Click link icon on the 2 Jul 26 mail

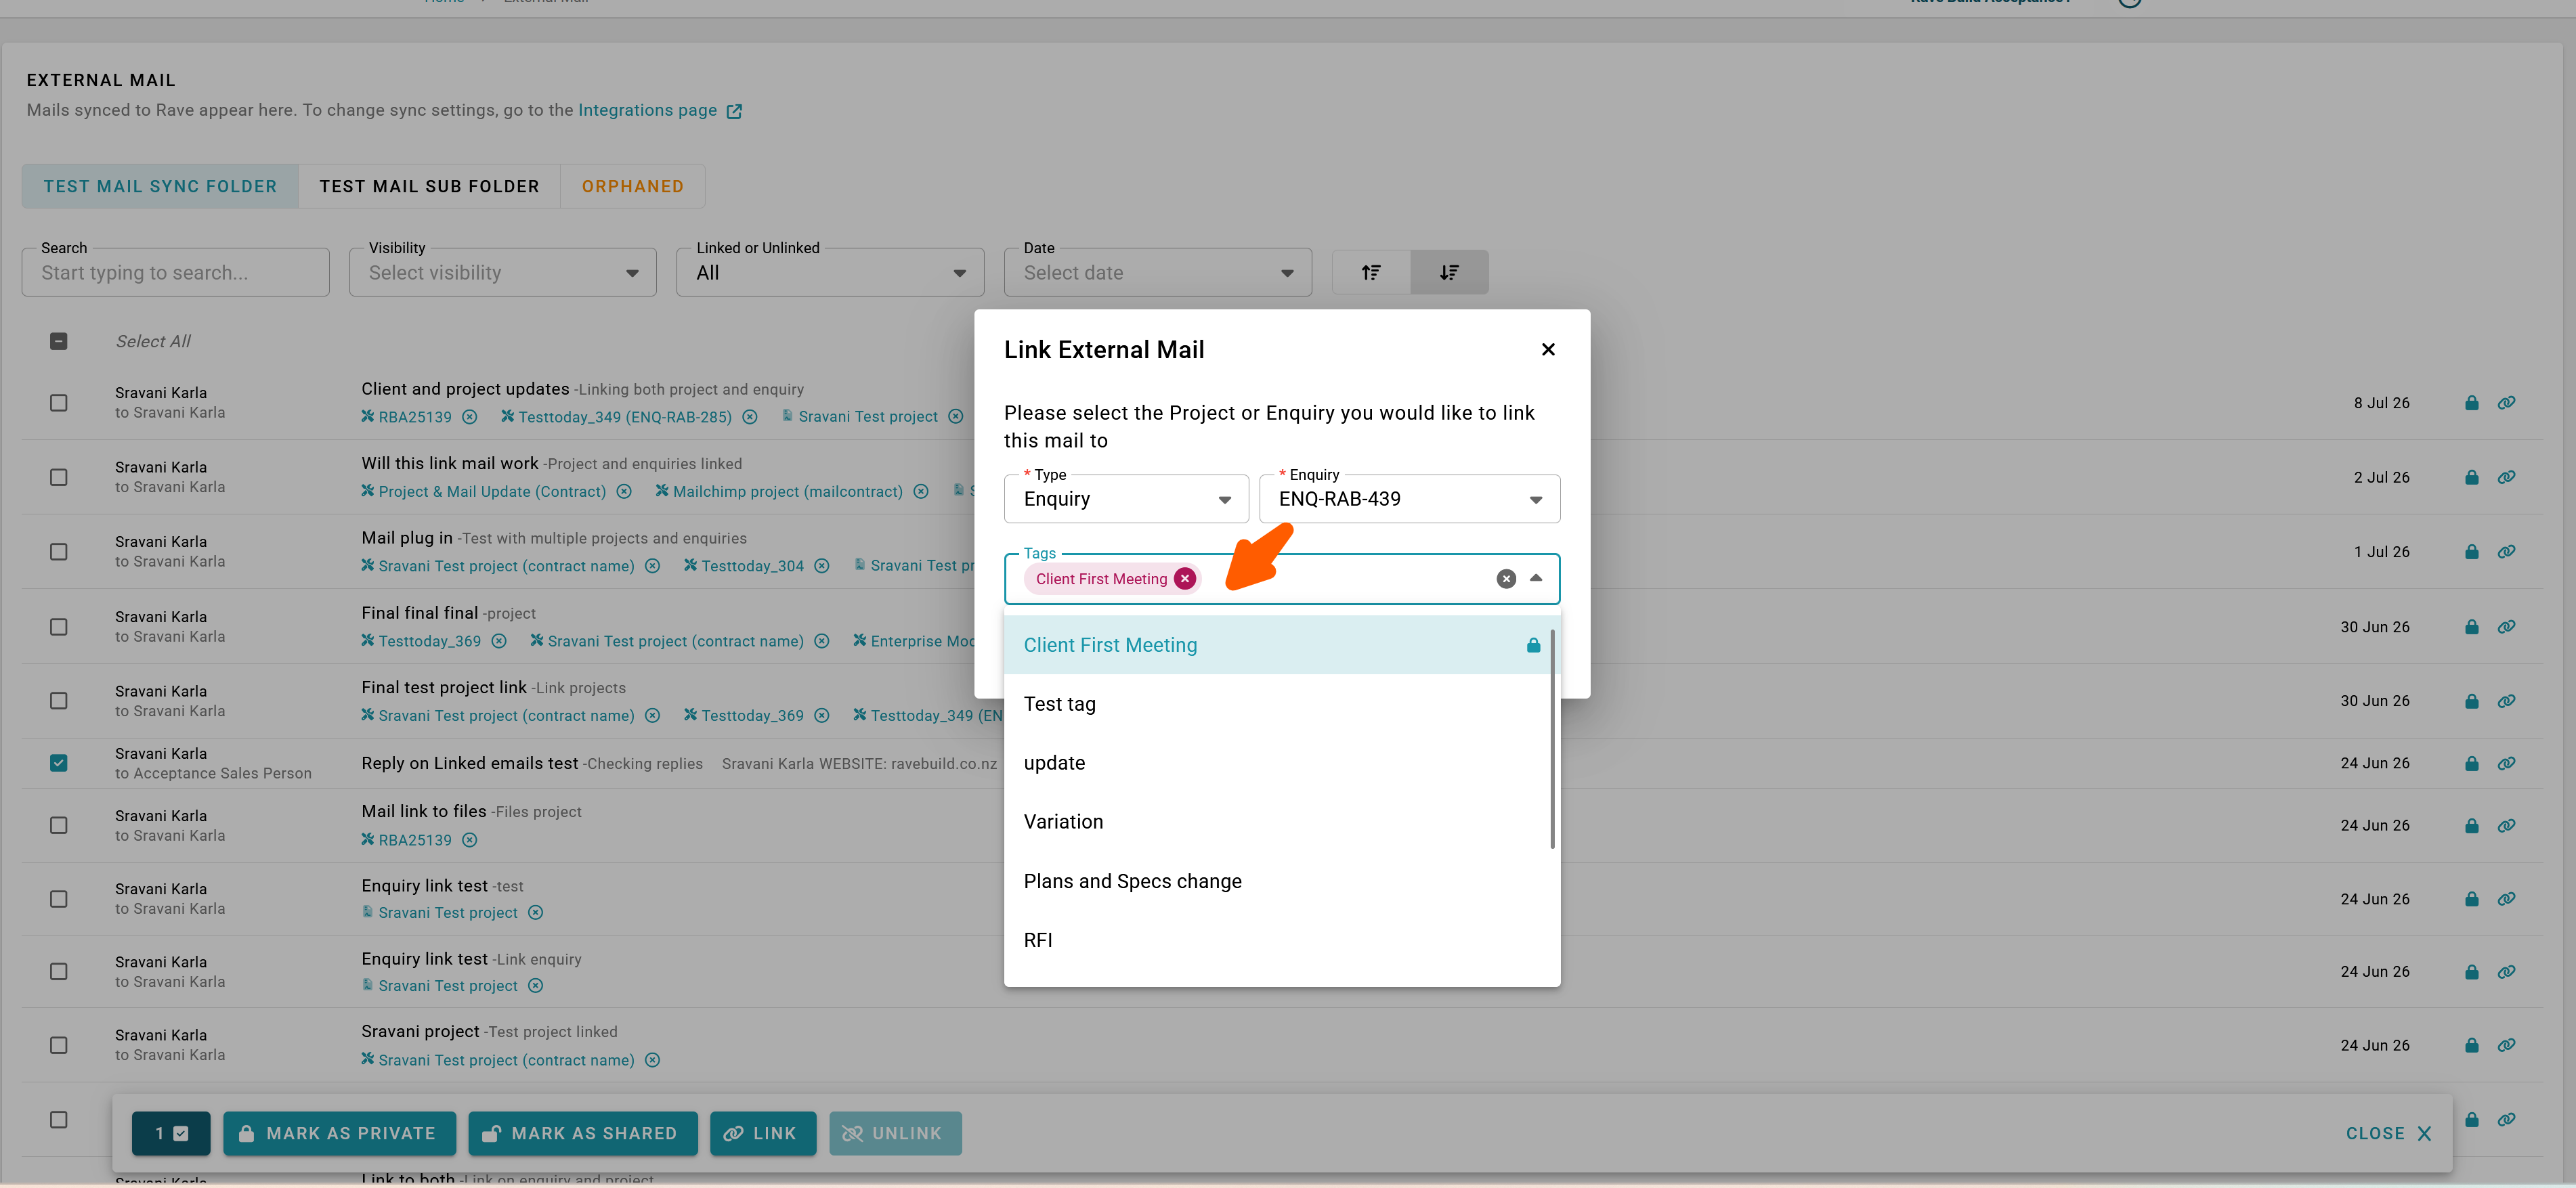tap(2506, 477)
